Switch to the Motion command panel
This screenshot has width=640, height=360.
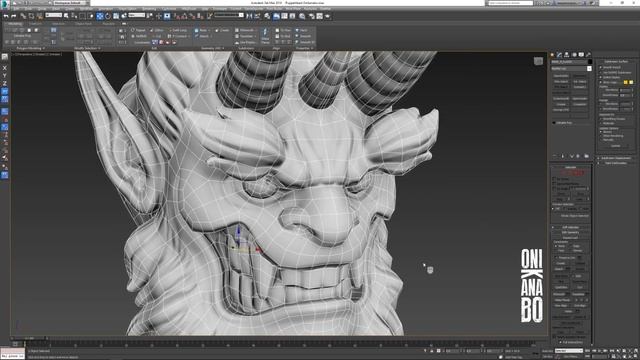pos(574,54)
